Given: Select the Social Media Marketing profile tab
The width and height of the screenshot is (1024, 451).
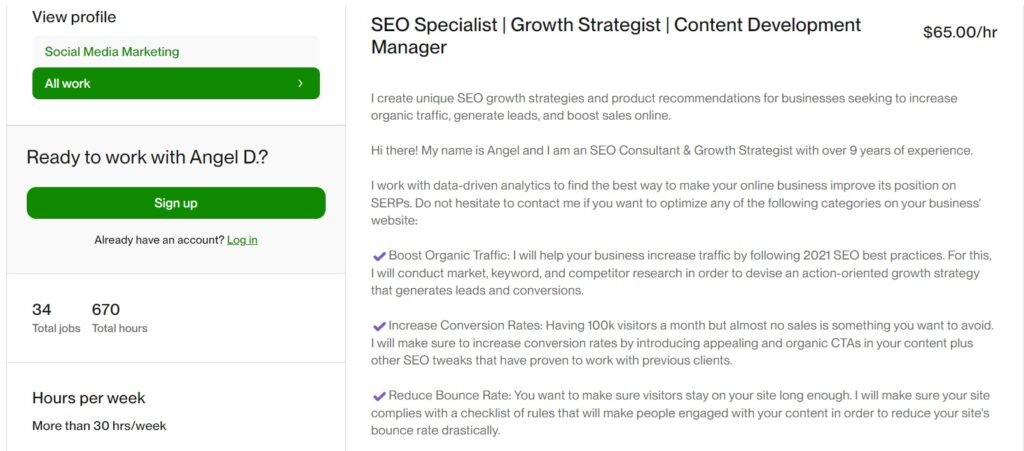Looking at the screenshot, I should tap(111, 52).
